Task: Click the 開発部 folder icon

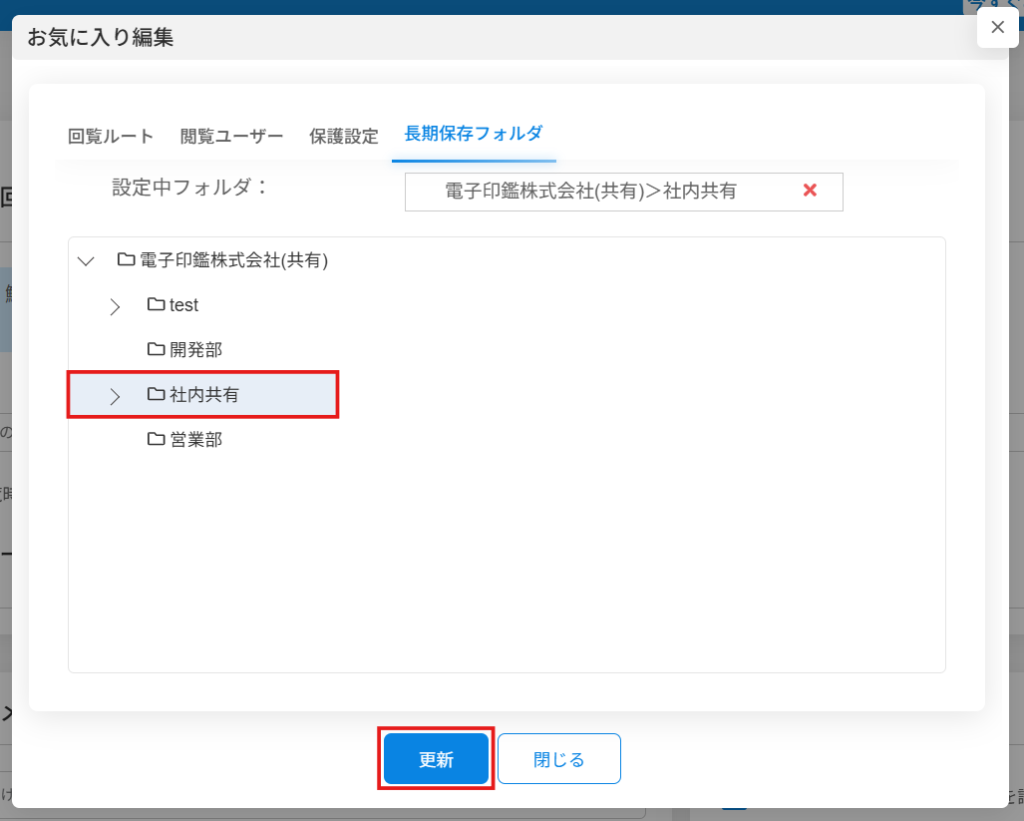Action: tap(155, 349)
